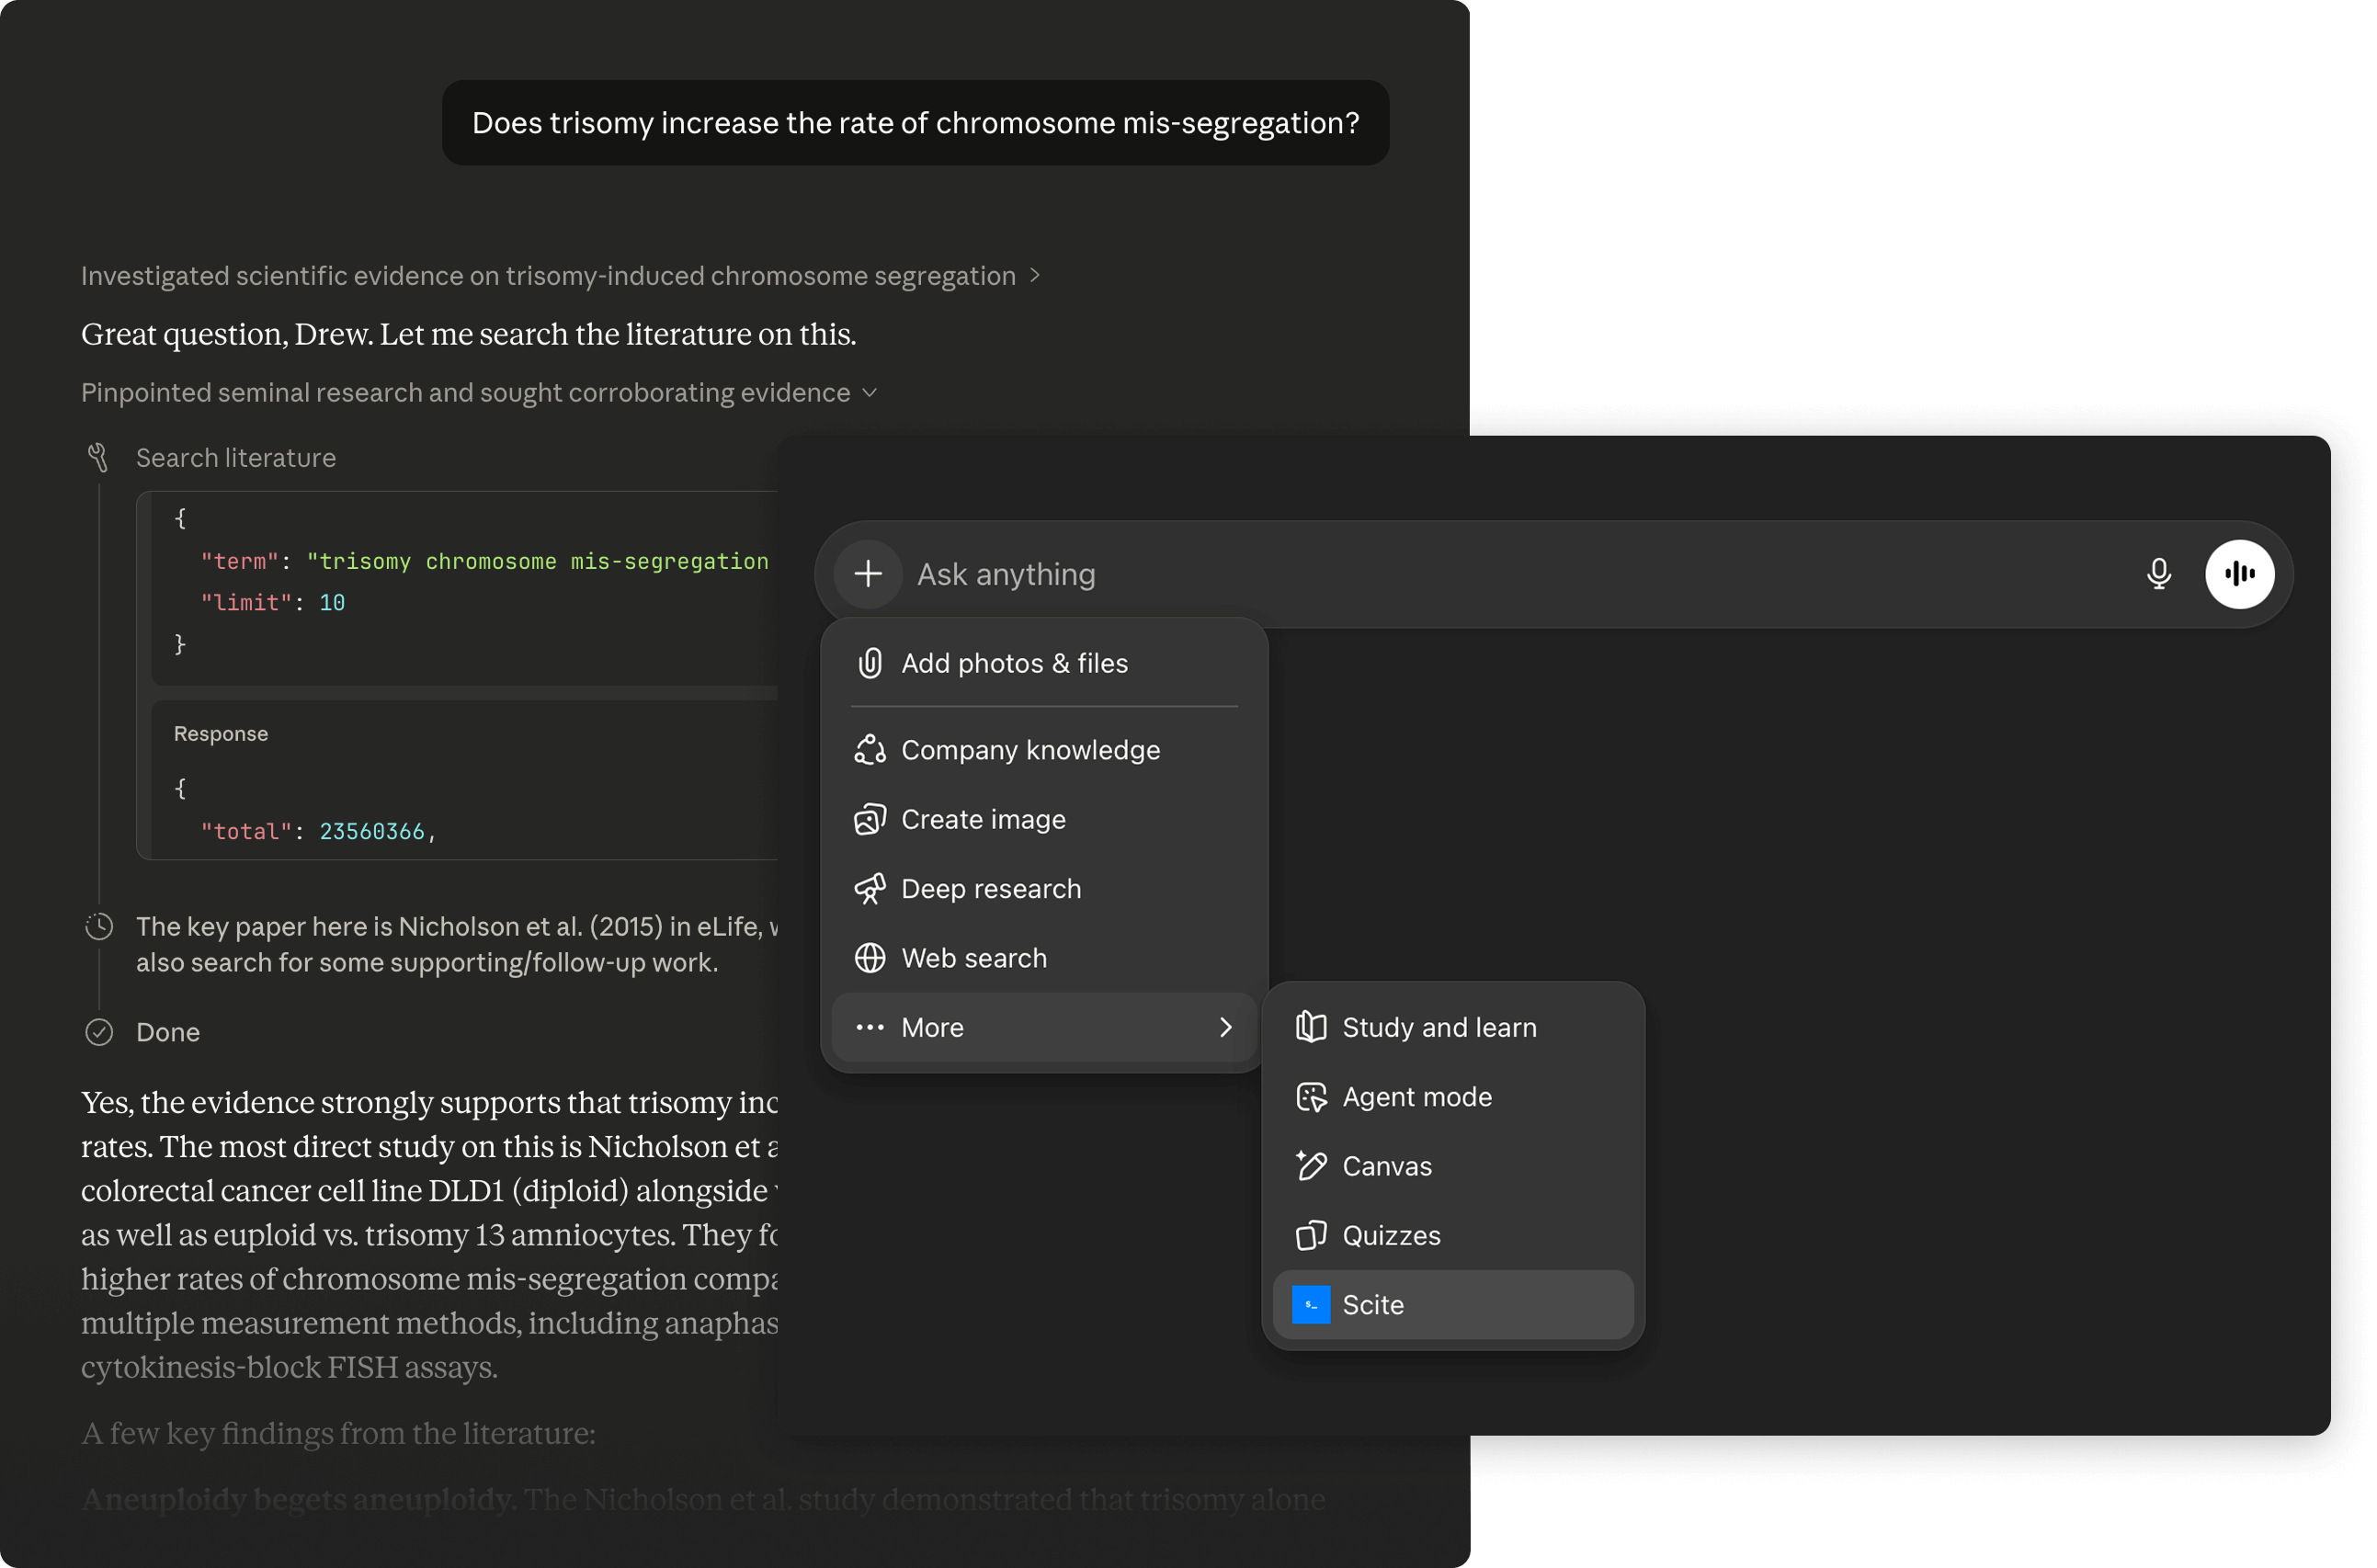This screenshot has height=1568, width=2377.
Task: Expand the More submenu arrow
Action: [x=1225, y=1028]
